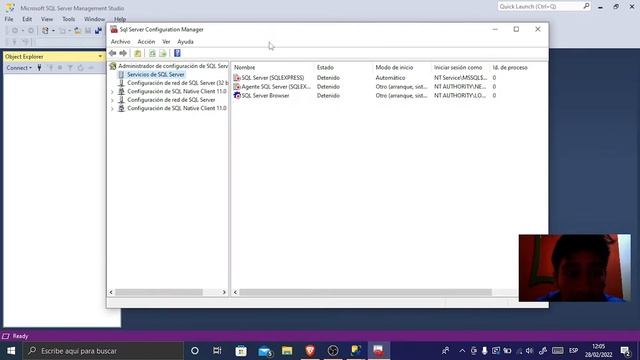This screenshot has height=360, width=640.
Task: Click the Save icon in SSMS toolbar
Action: click(88, 31)
